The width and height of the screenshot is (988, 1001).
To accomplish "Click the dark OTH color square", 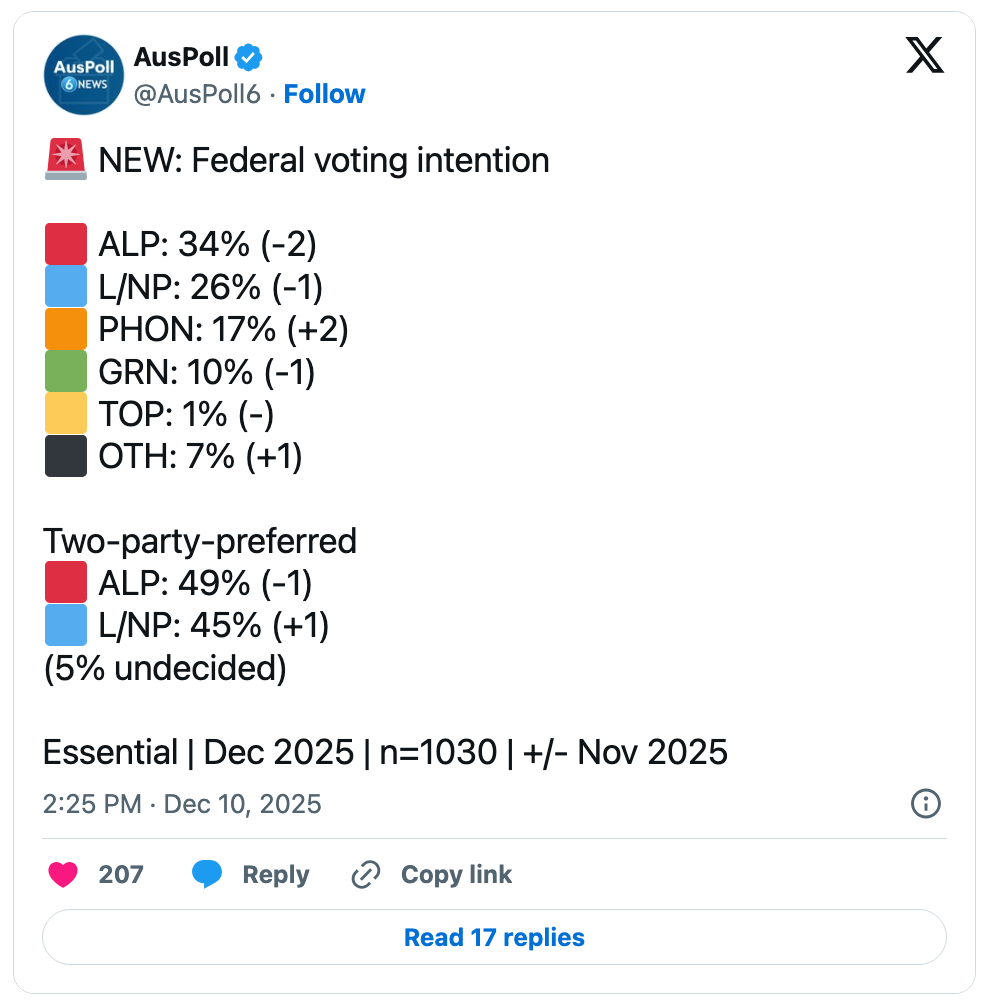I will [66, 457].
